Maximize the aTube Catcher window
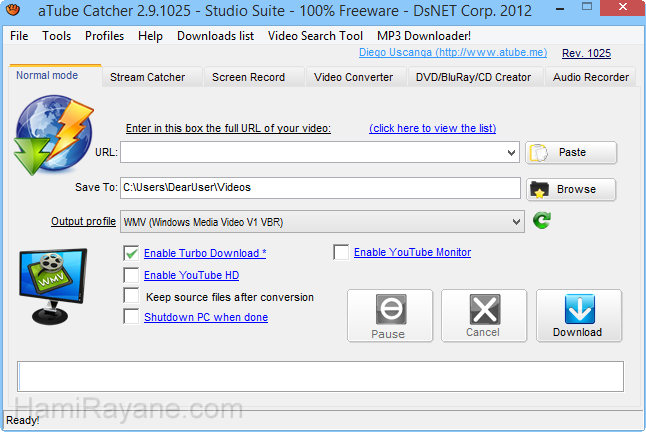Image resolution: width=646 pixels, height=432 pixels. tap(587, 7)
